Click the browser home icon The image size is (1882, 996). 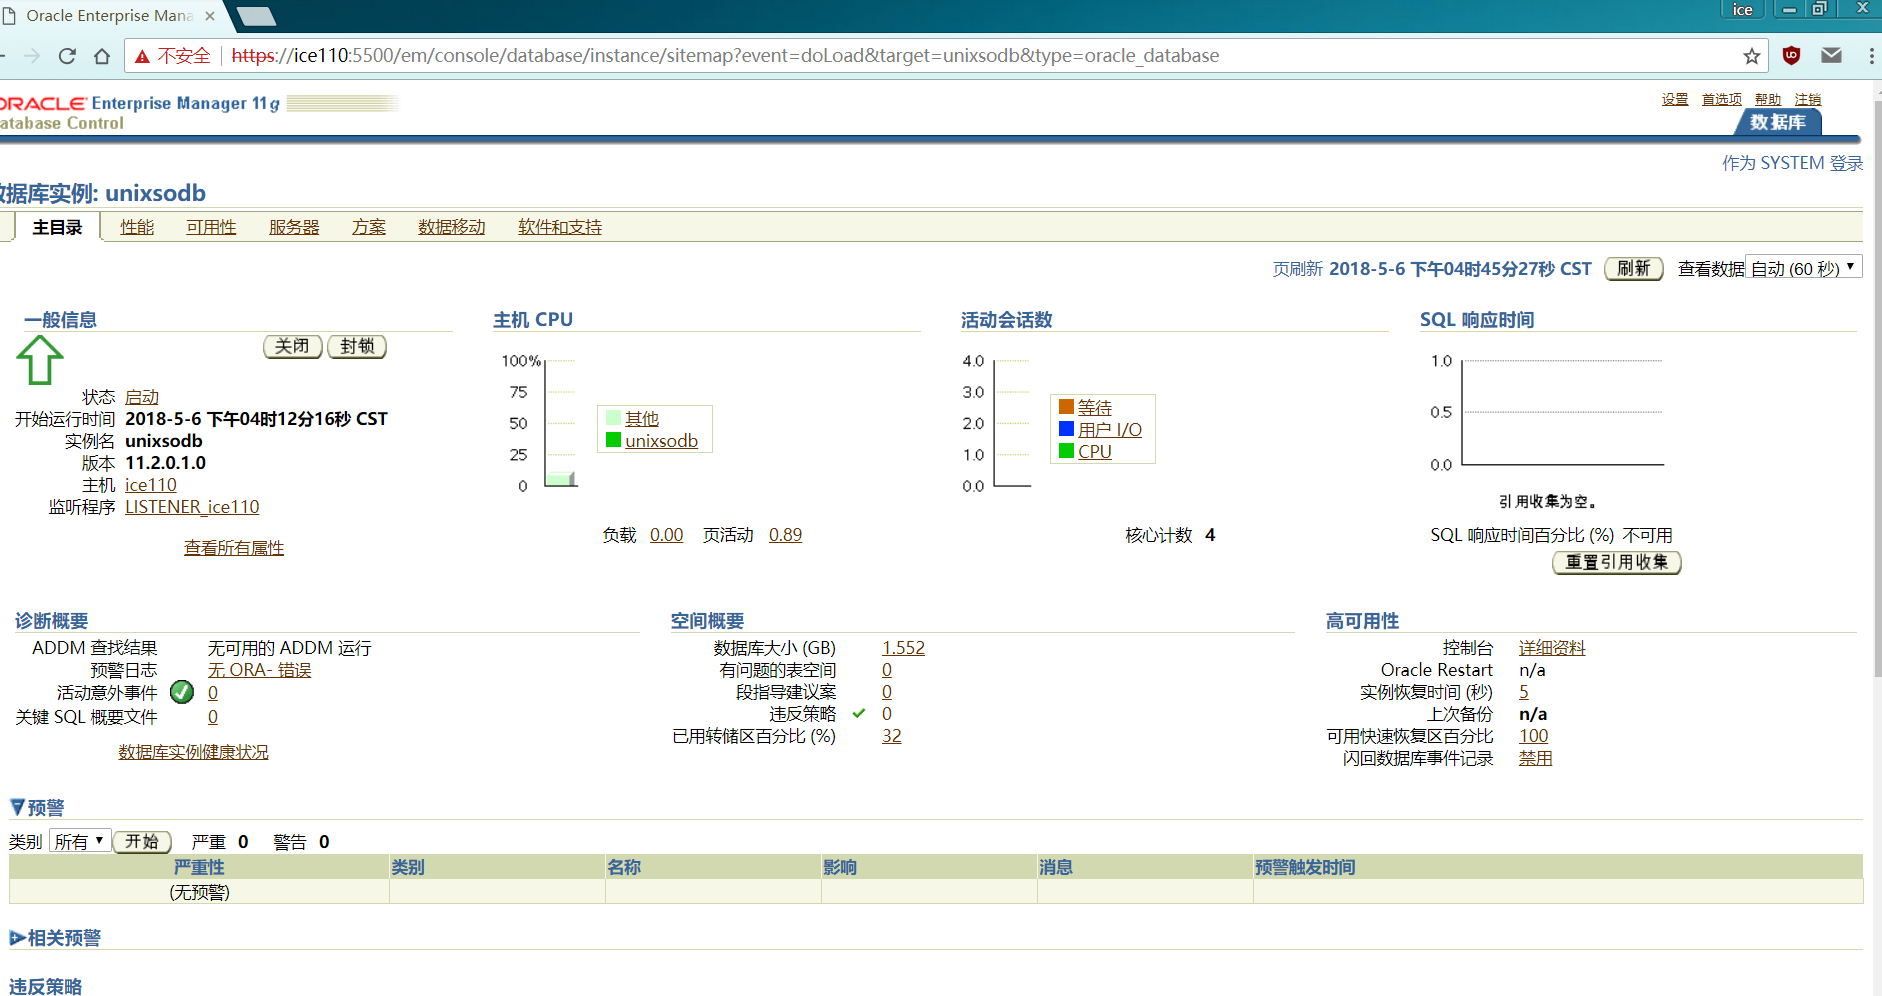pos(102,56)
